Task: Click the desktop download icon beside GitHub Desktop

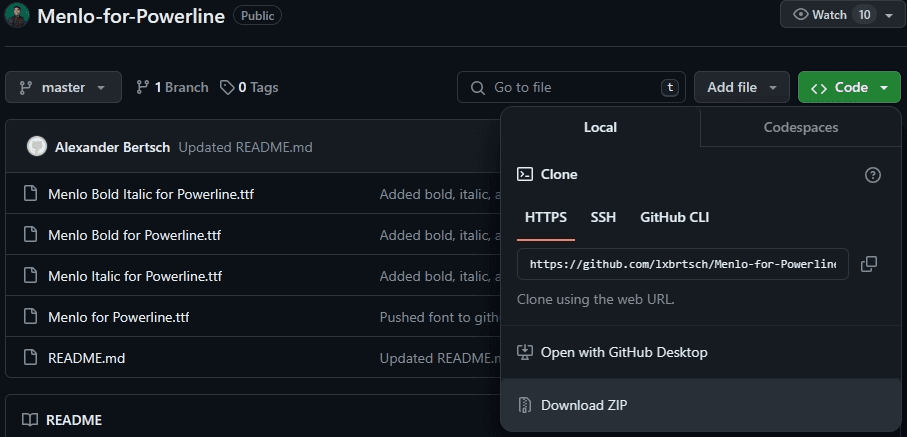Action: coord(524,352)
